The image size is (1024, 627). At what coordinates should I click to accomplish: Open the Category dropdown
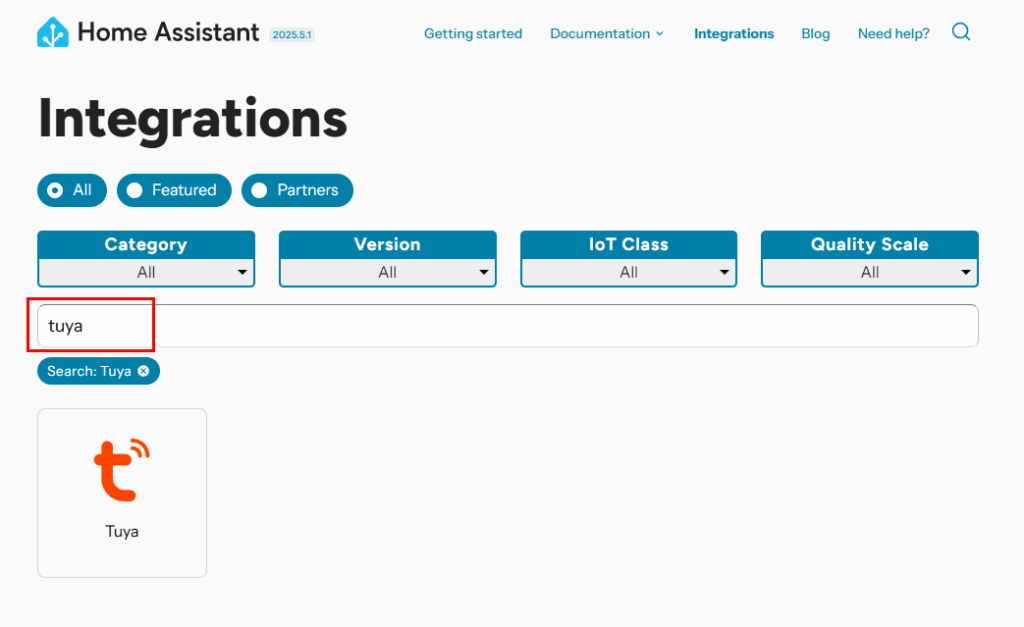tap(146, 272)
